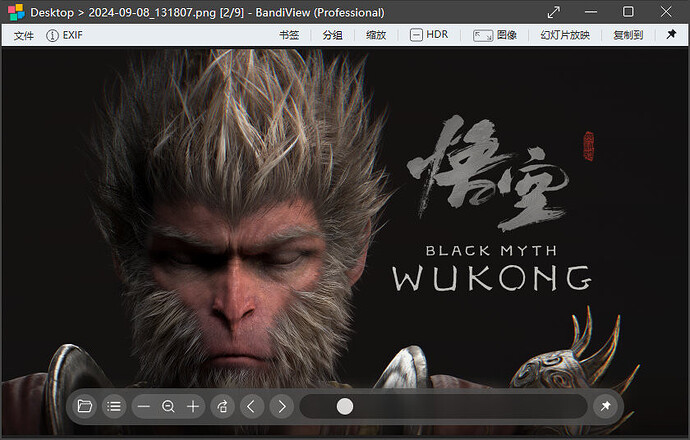Toggle HDR mode

pos(428,34)
